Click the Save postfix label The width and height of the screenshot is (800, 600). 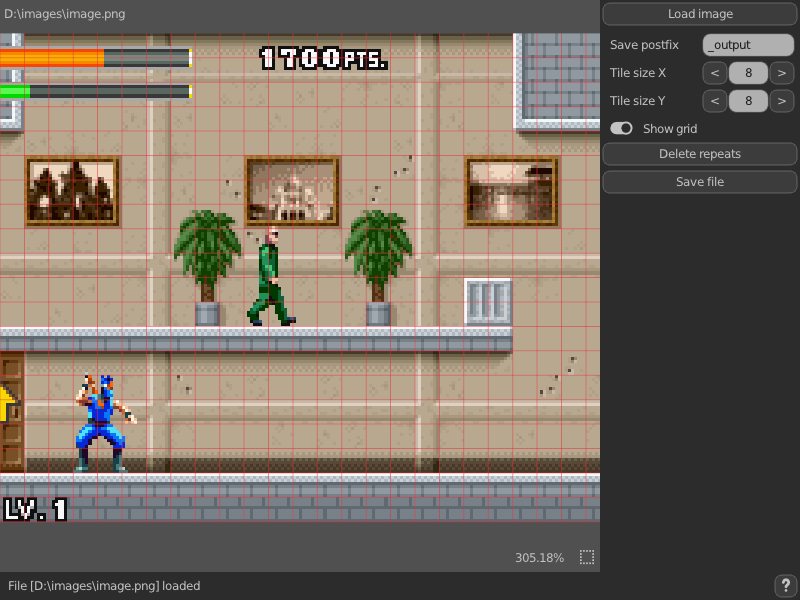(x=644, y=45)
